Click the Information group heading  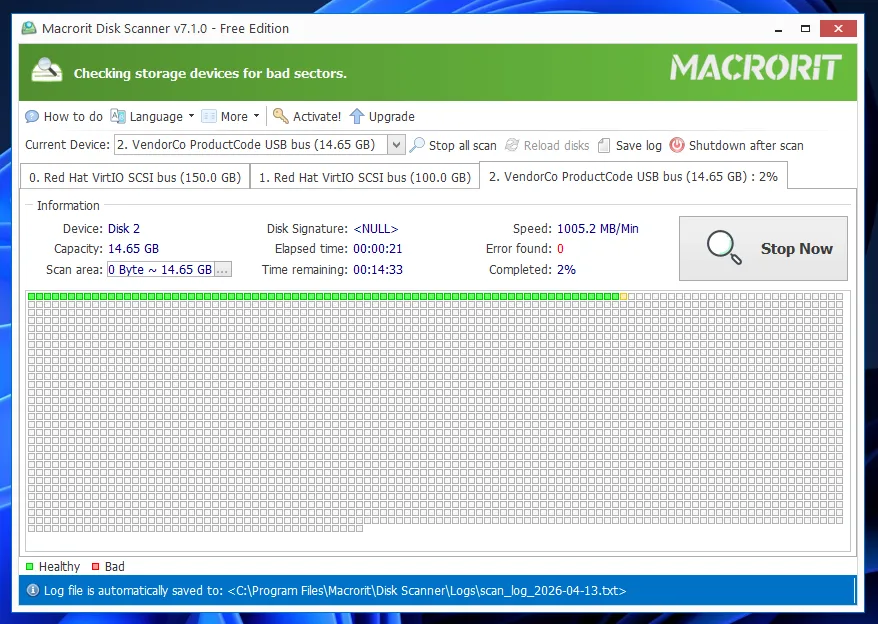point(68,206)
